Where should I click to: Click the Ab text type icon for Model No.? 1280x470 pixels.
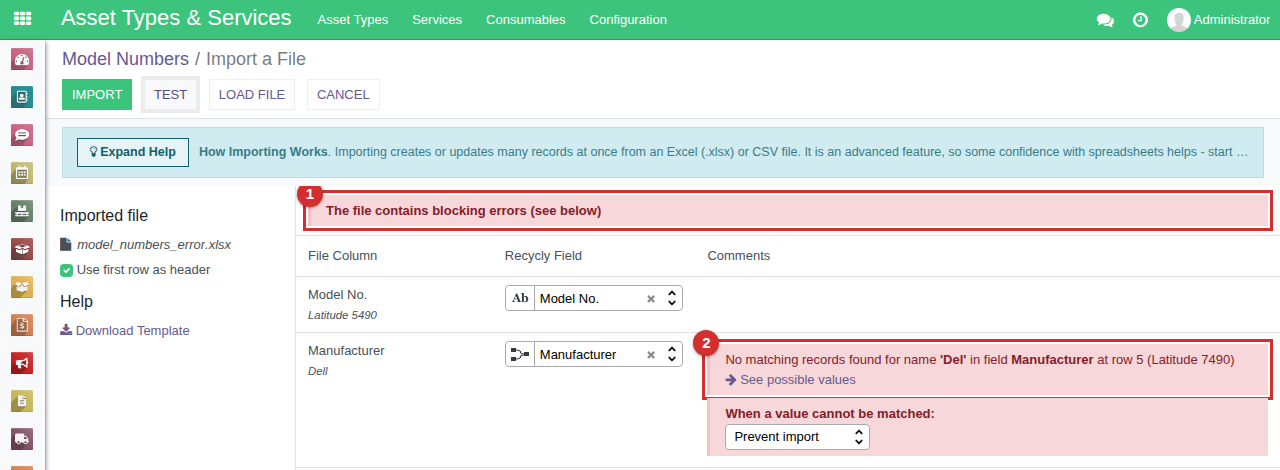(520, 298)
